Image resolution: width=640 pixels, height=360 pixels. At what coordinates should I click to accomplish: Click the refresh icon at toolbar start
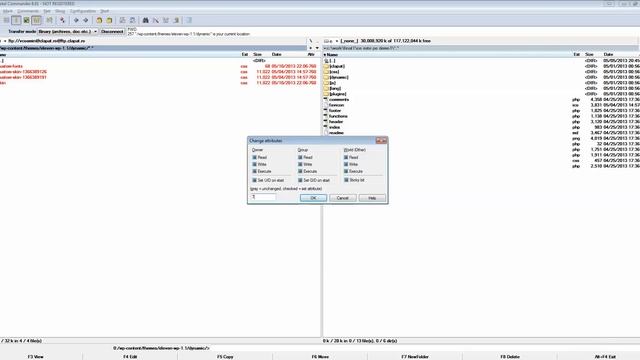pos(6,20)
